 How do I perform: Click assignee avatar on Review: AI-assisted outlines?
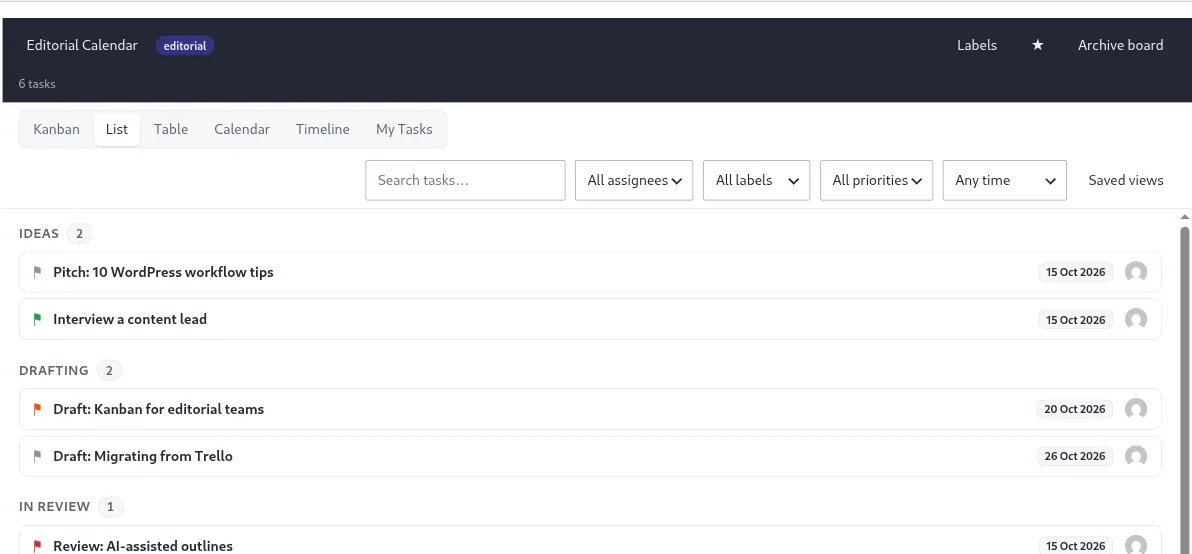[1136, 545]
